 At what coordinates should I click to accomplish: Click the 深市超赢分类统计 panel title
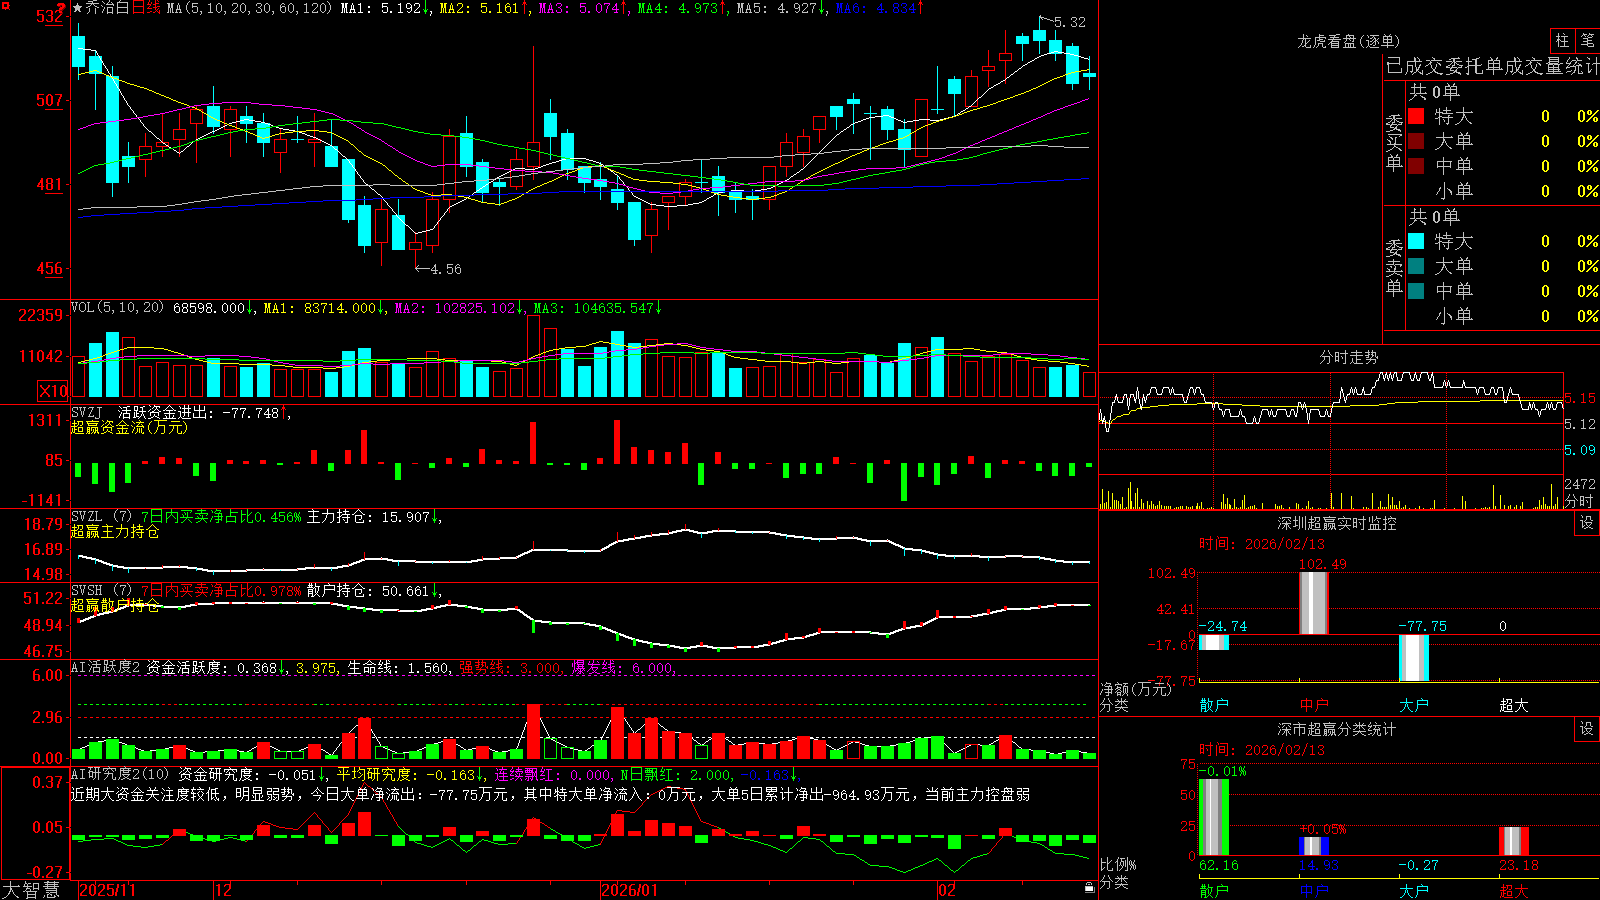tap(1337, 729)
